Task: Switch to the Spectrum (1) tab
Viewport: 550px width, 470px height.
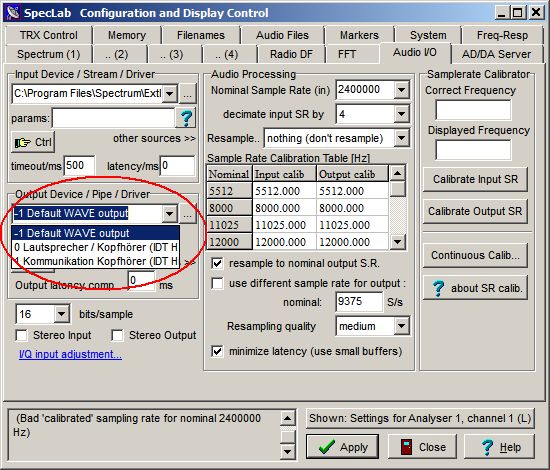Action: point(48,54)
